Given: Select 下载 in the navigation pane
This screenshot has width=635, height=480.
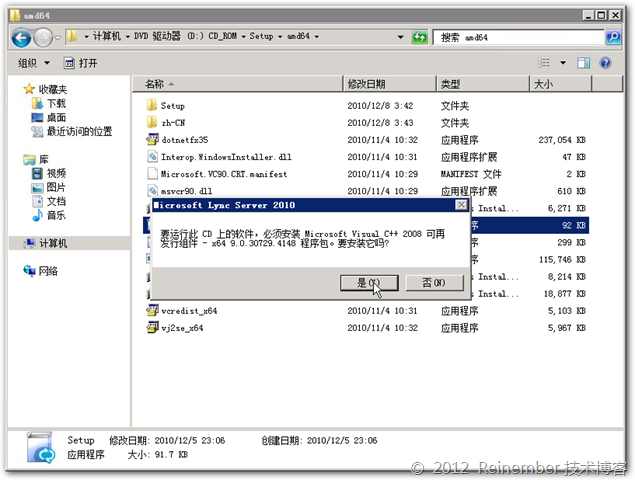Looking at the screenshot, I should coord(56,103).
